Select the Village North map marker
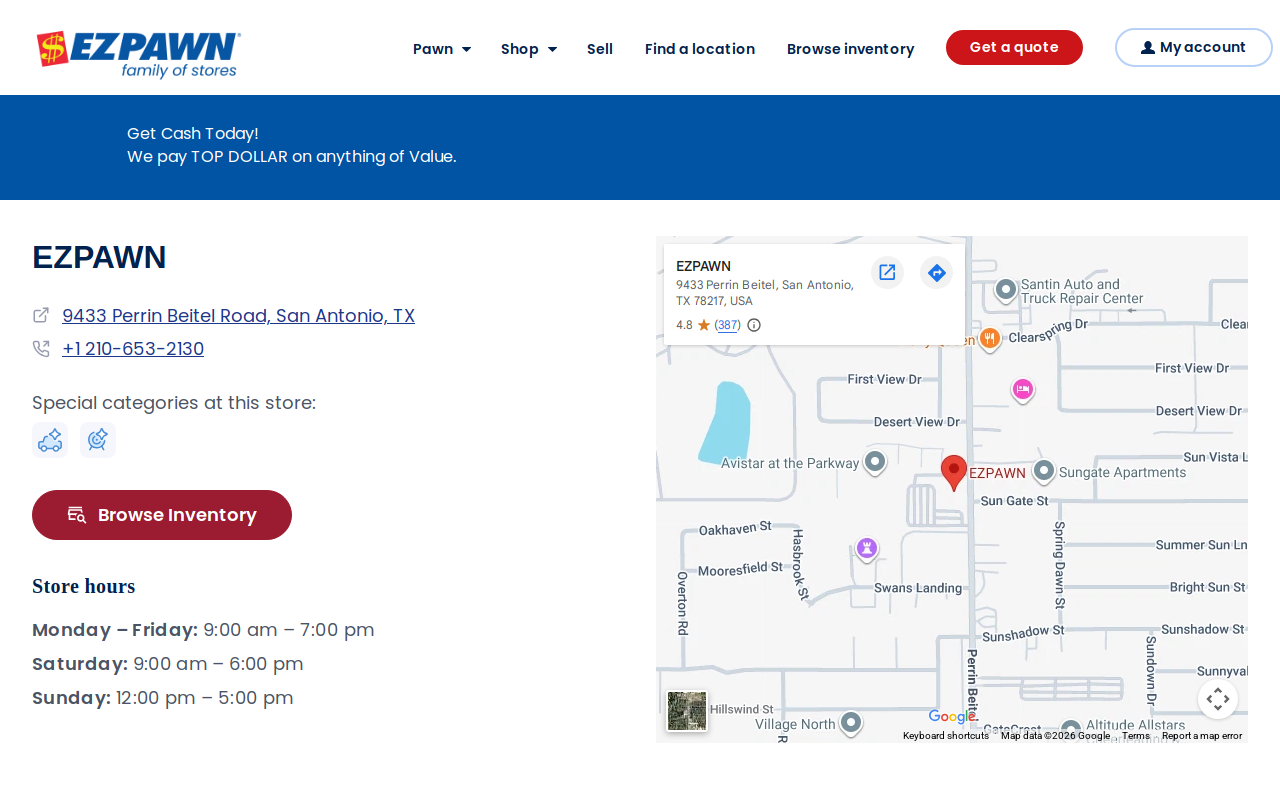 (851, 722)
